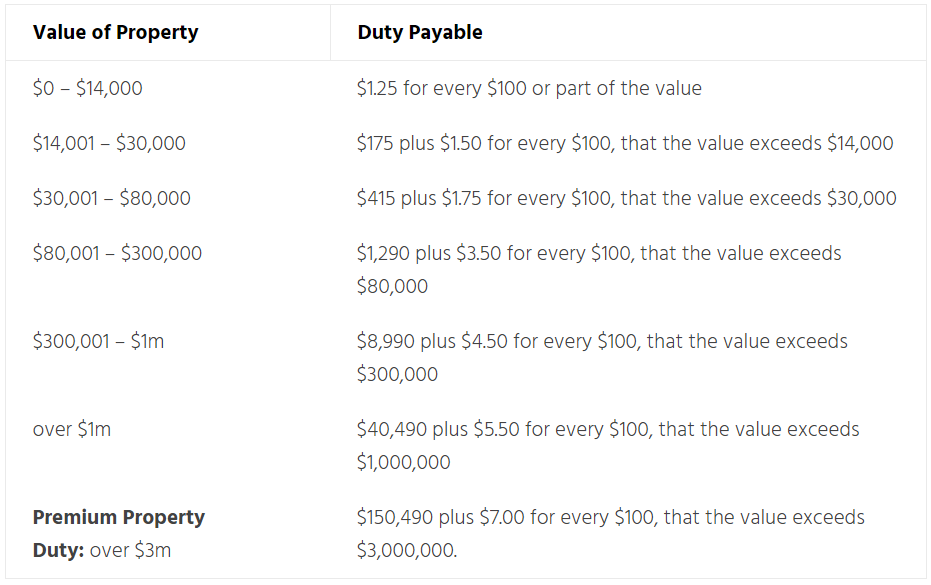This screenshot has height=585, width=931.
Task: Click the $150,490 plus $7.00 duty description
Action: pos(611,533)
